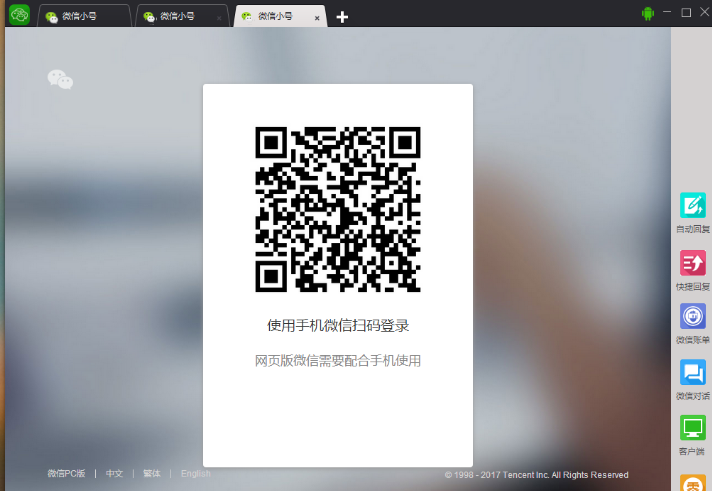
Task: Click the 网页版微信需要配合手机使用 text
Action: pos(338,361)
